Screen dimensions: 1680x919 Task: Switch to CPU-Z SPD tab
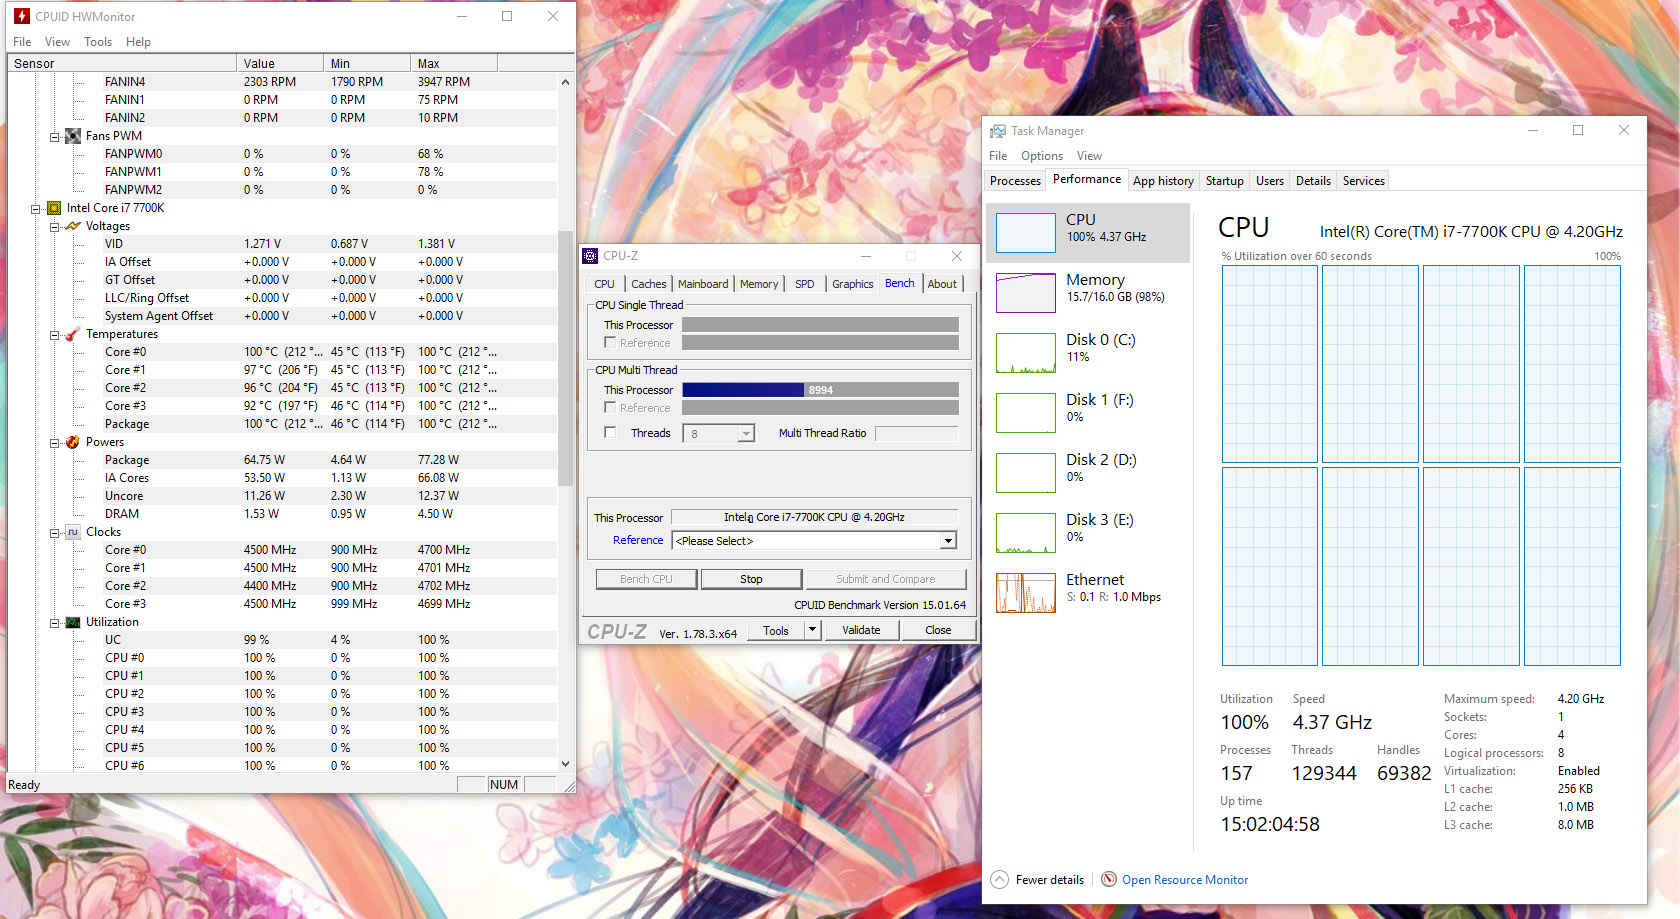pyautogui.click(x=805, y=284)
